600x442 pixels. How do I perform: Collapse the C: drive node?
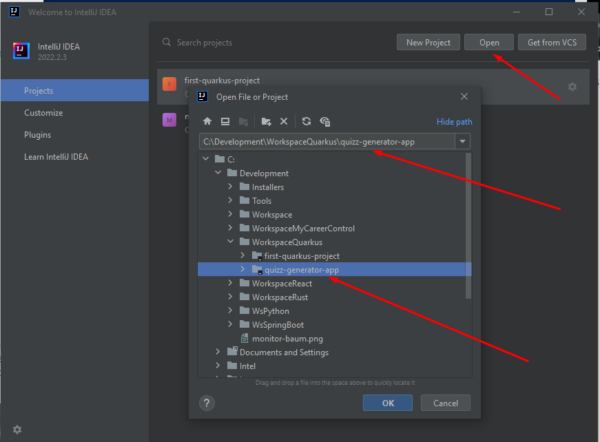[x=206, y=159]
